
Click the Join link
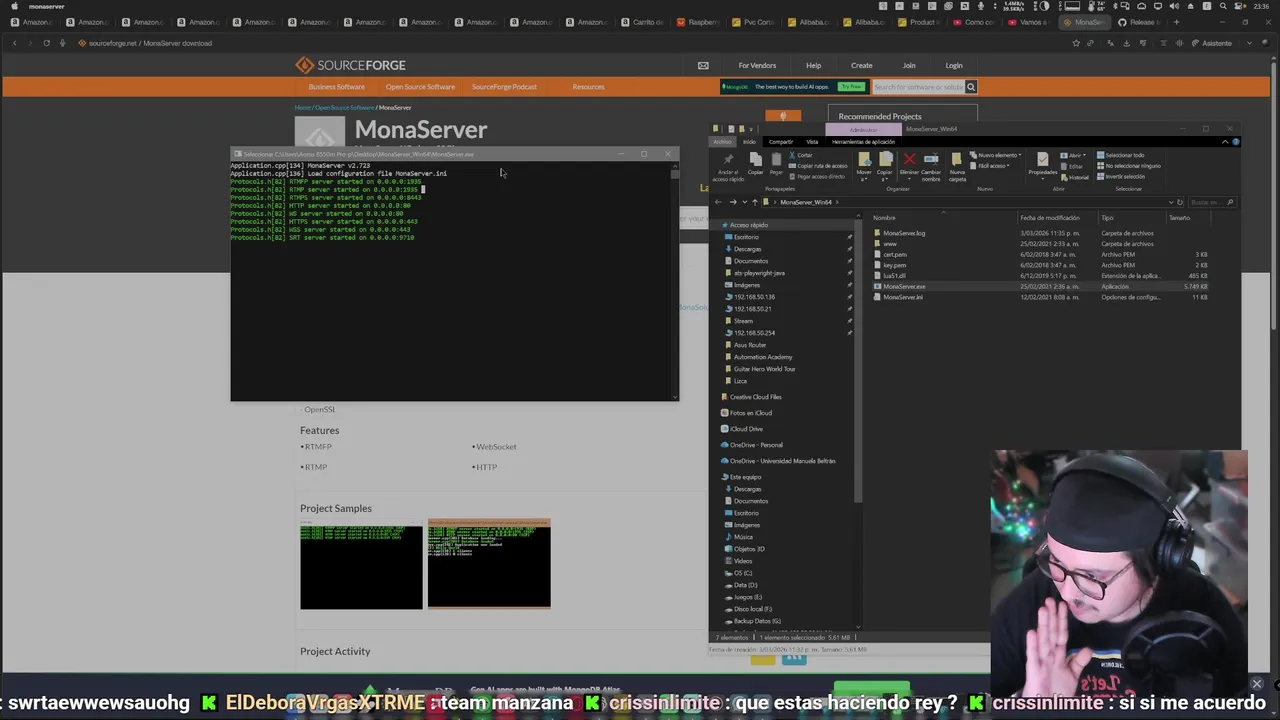tap(909, 65)
